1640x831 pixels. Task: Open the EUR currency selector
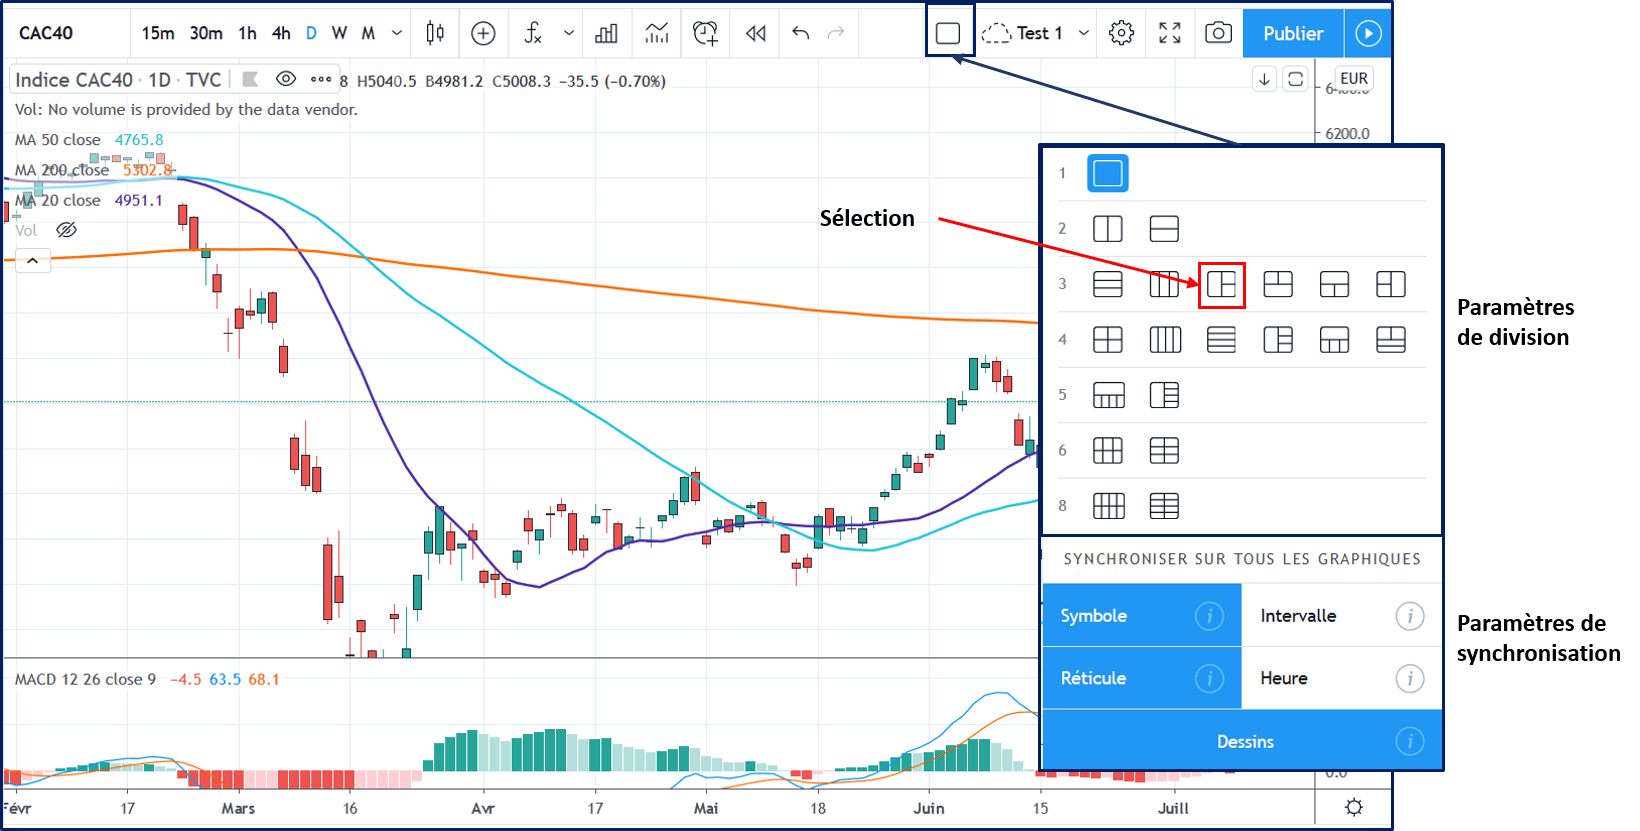click(1354, 79)
